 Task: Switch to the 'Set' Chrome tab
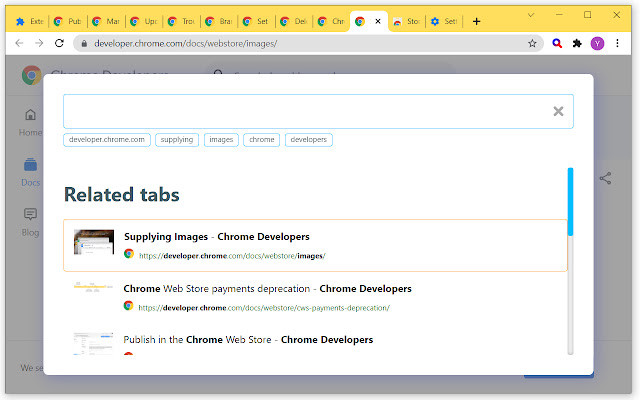pos(256,21)
